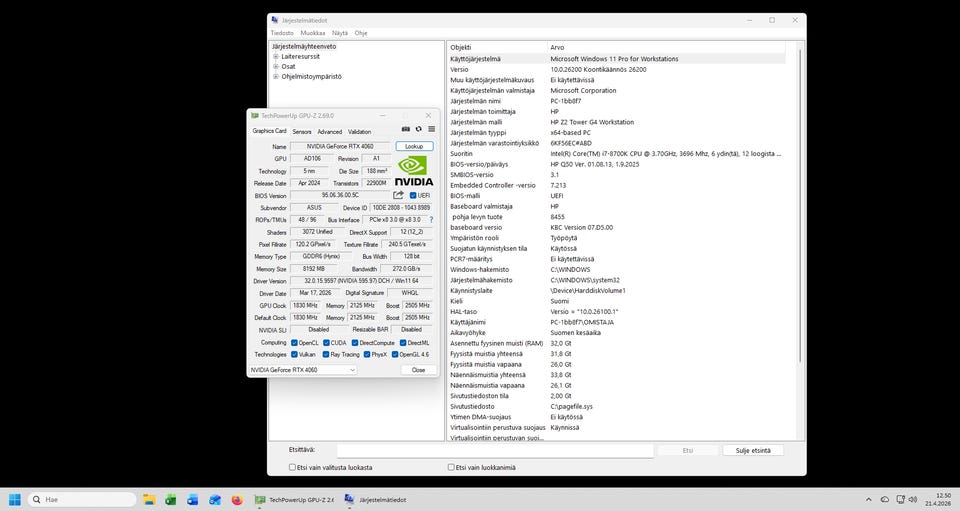Click the taskbar Hae search box
Viewport: 960px width, 511px height.
pyautogui.click(x=81, y=499)
